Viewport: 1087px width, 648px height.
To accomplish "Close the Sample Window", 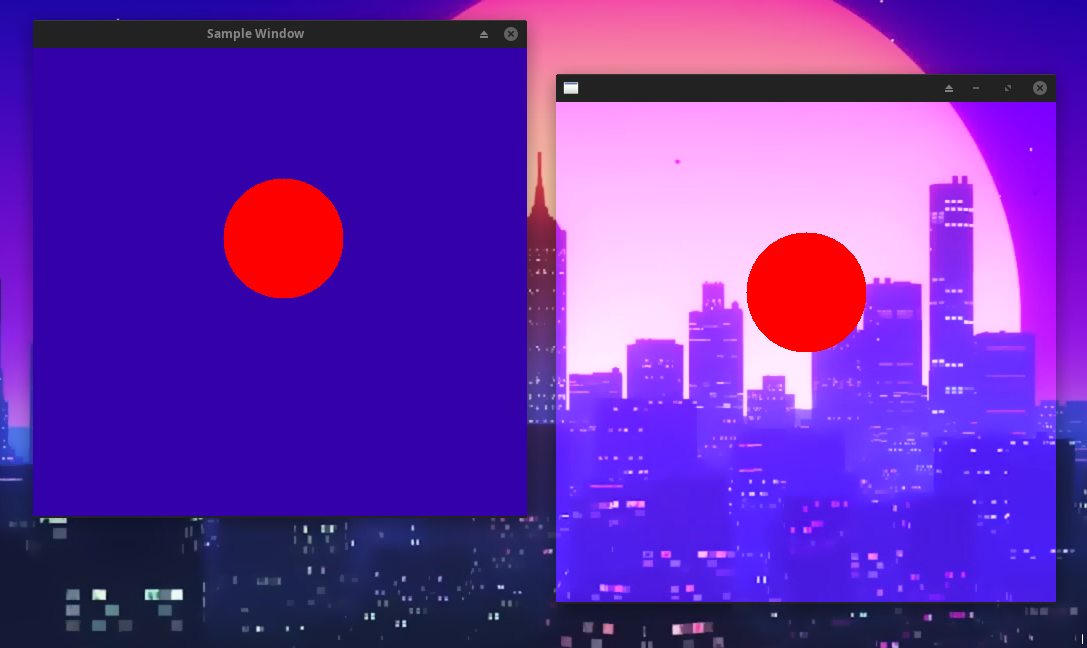I will coord(511,33).
